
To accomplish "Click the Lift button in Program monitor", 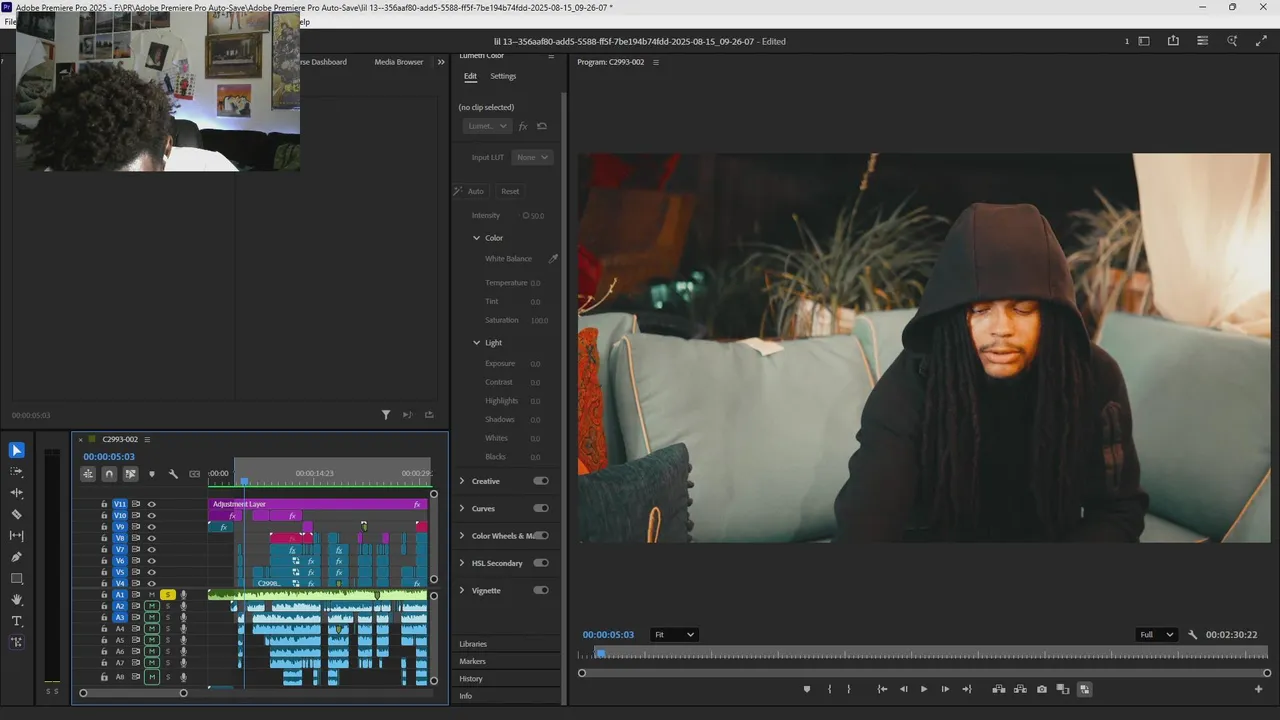I will [998, 689].
